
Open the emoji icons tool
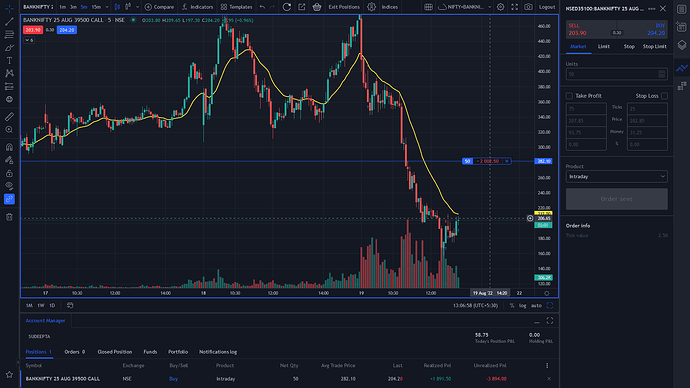[x=9, y=99]
